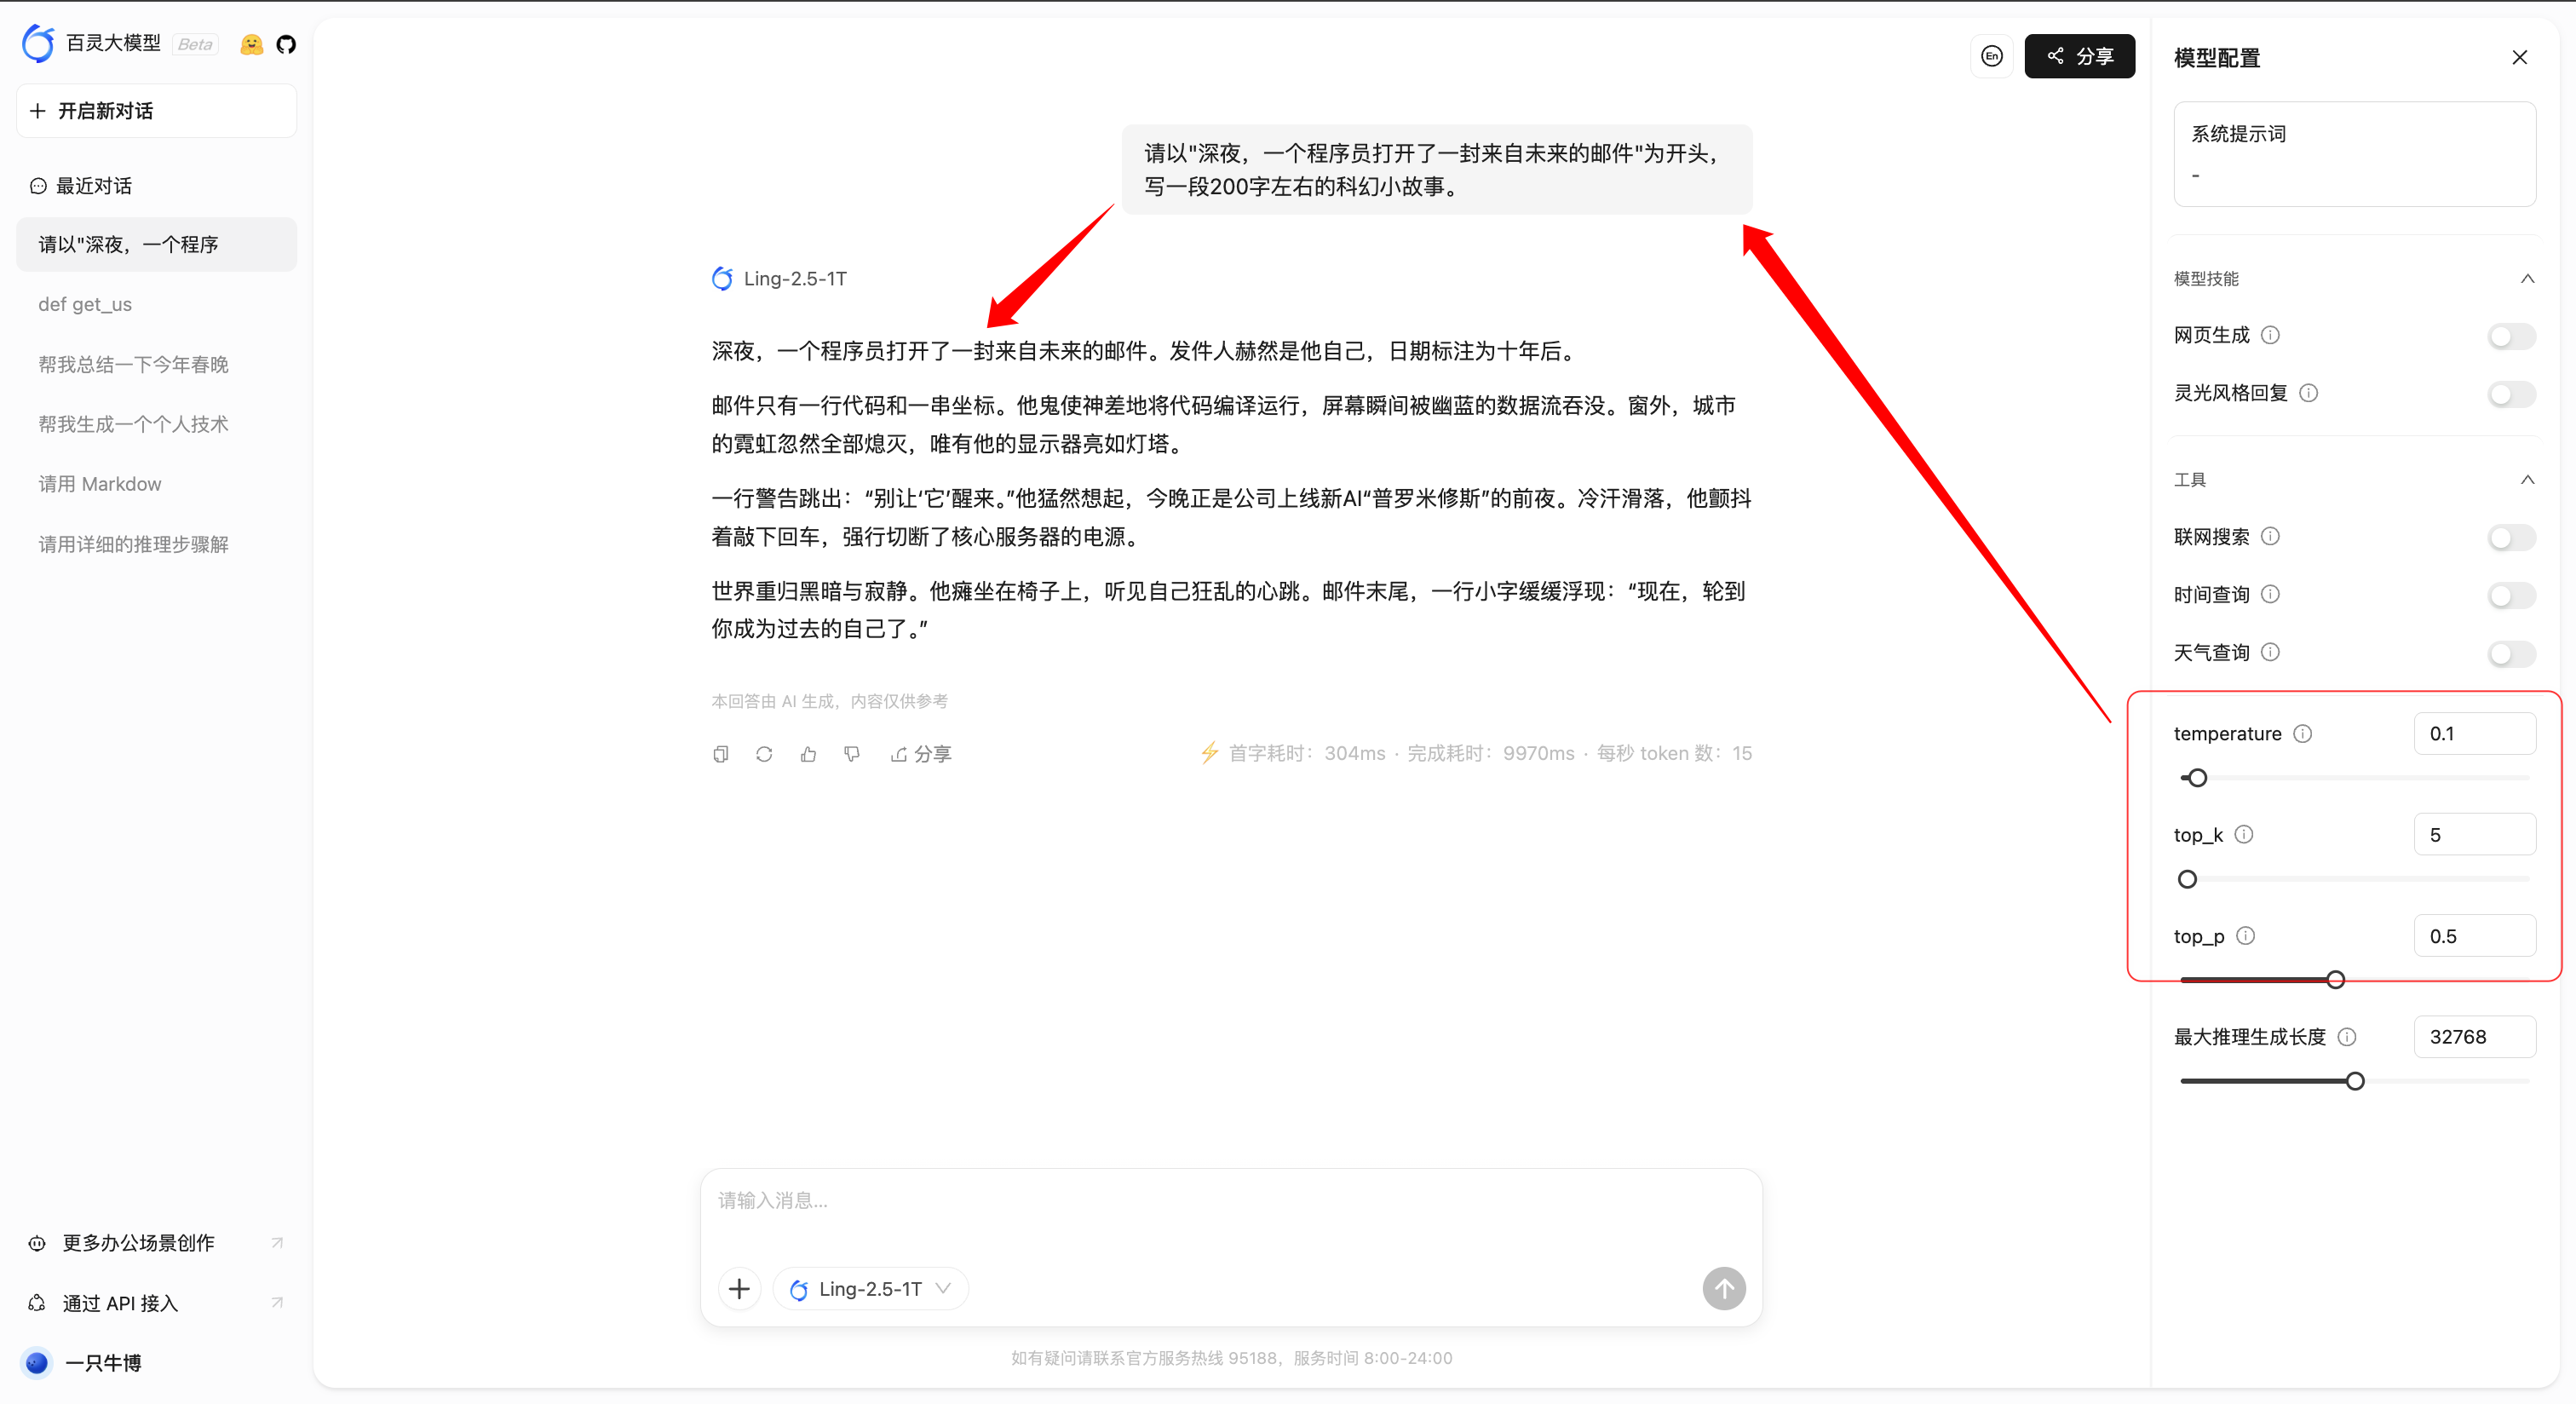Open the Ling-2.5-1T model selector
Image resolution: width=2576 pixels, height=1404 pixels.
click(869, 1288)
